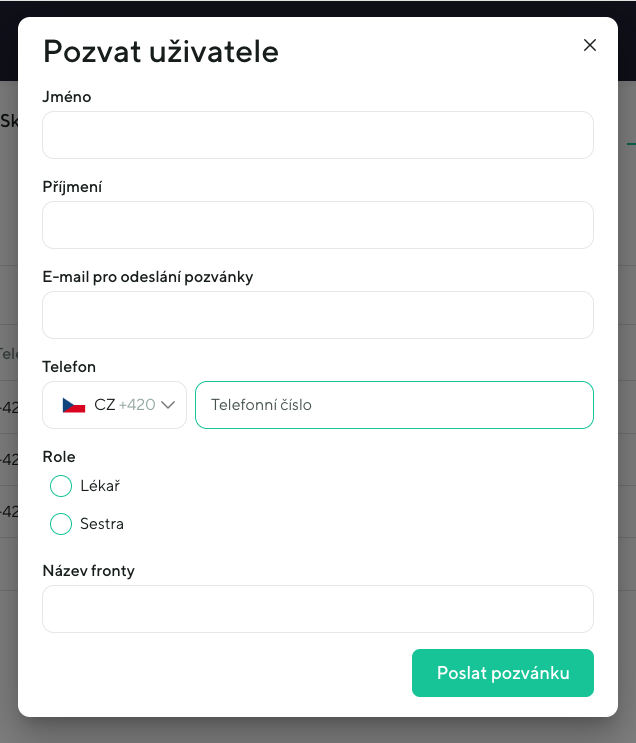Click the Pozvat uživatele dialog title
This screenshot has width=636, height=743.
[160, 51]
